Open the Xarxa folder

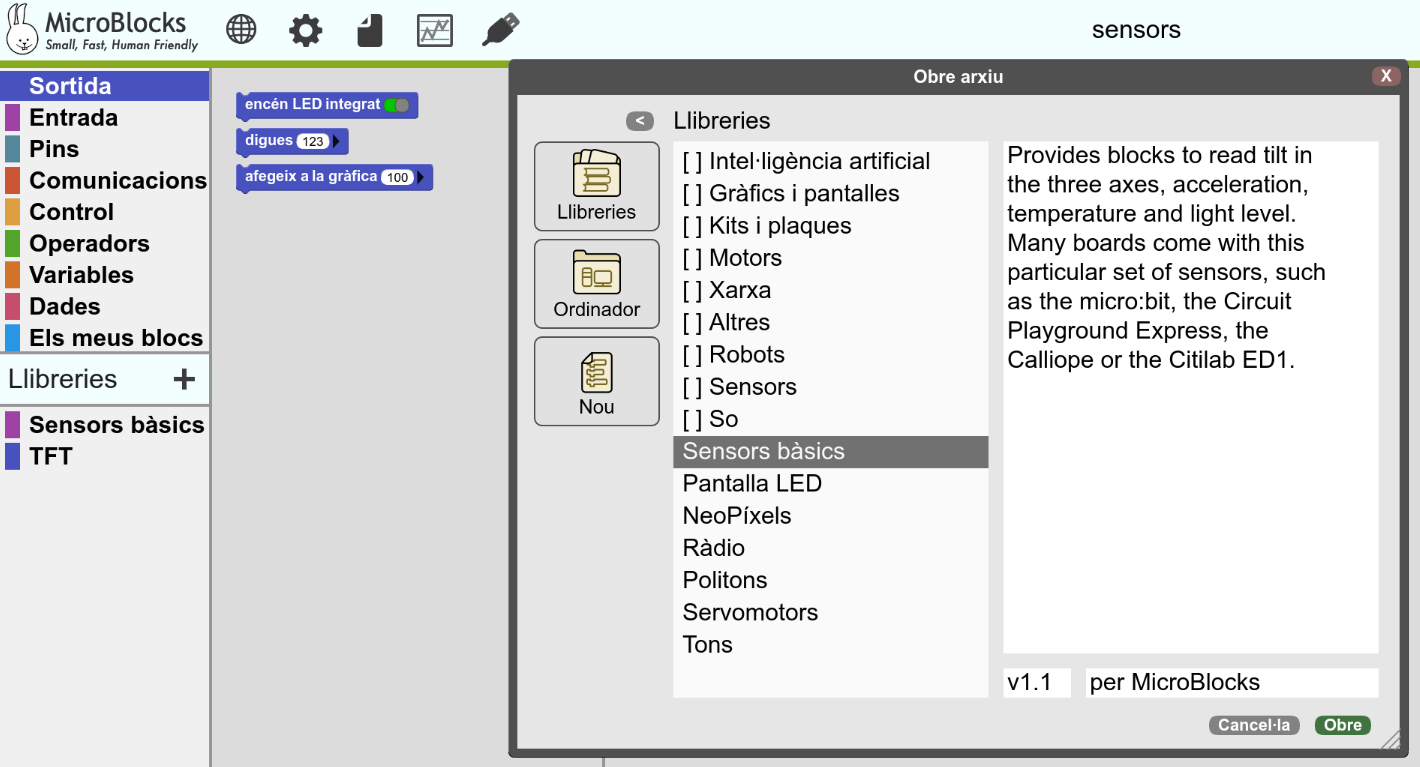[830, 290]
